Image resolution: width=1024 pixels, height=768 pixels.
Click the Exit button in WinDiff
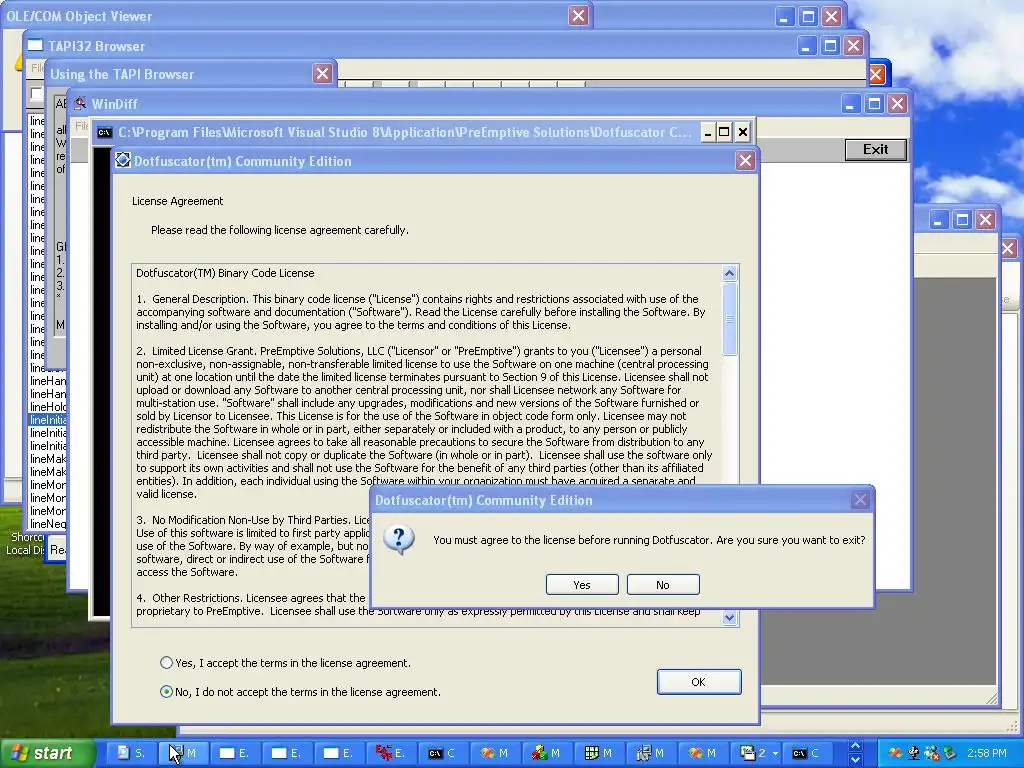tap(876, 150)
